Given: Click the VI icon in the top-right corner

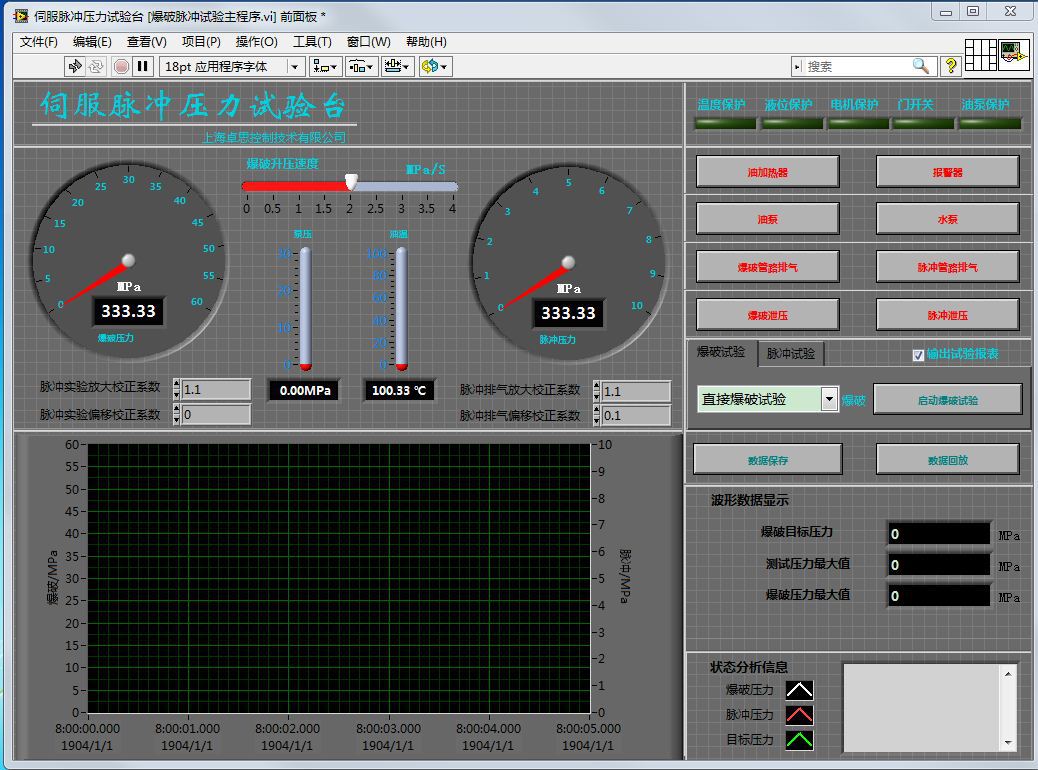Looking at the screenshot, I should pos(1014,55).
